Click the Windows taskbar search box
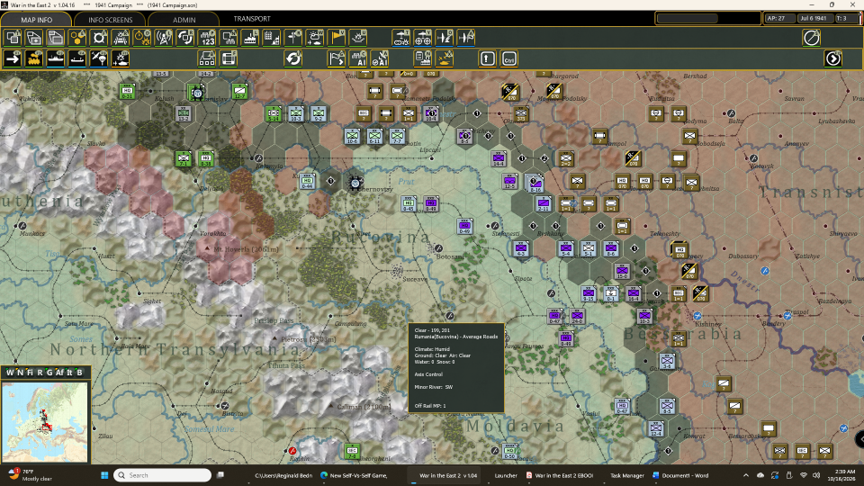 pos(163,475)
